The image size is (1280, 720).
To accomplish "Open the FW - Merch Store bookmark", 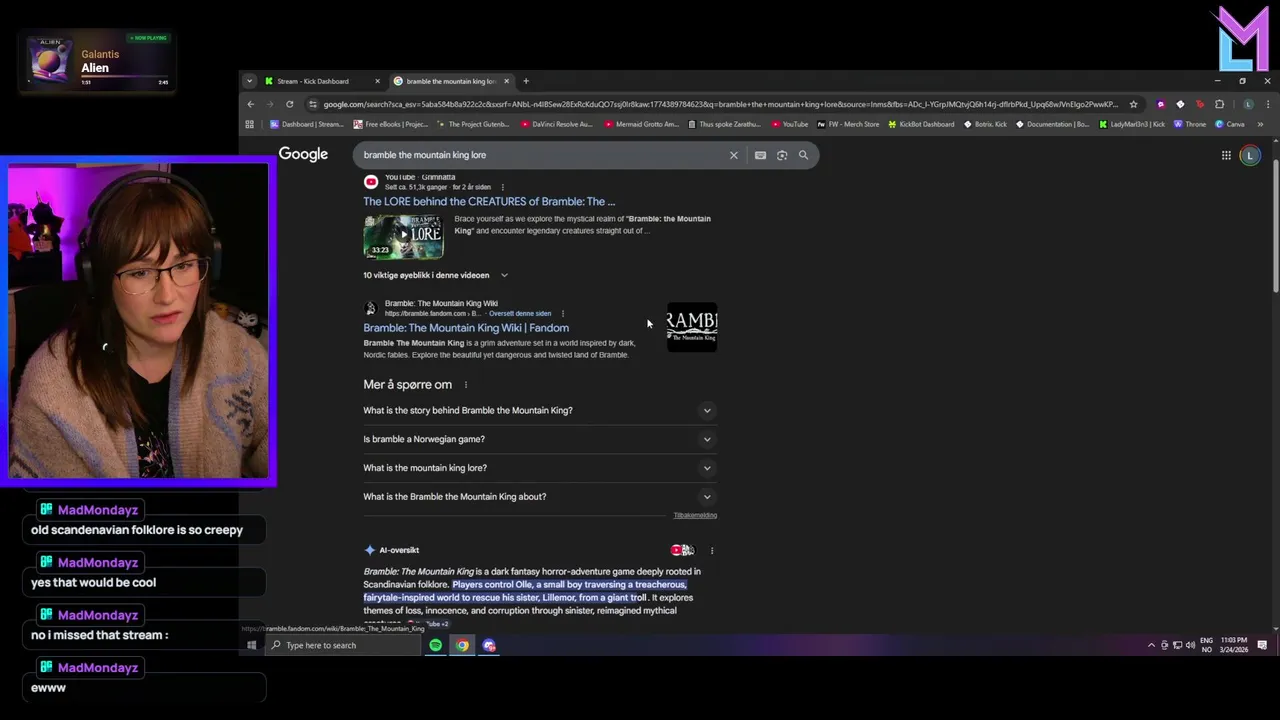I will (x=848, y=124).
